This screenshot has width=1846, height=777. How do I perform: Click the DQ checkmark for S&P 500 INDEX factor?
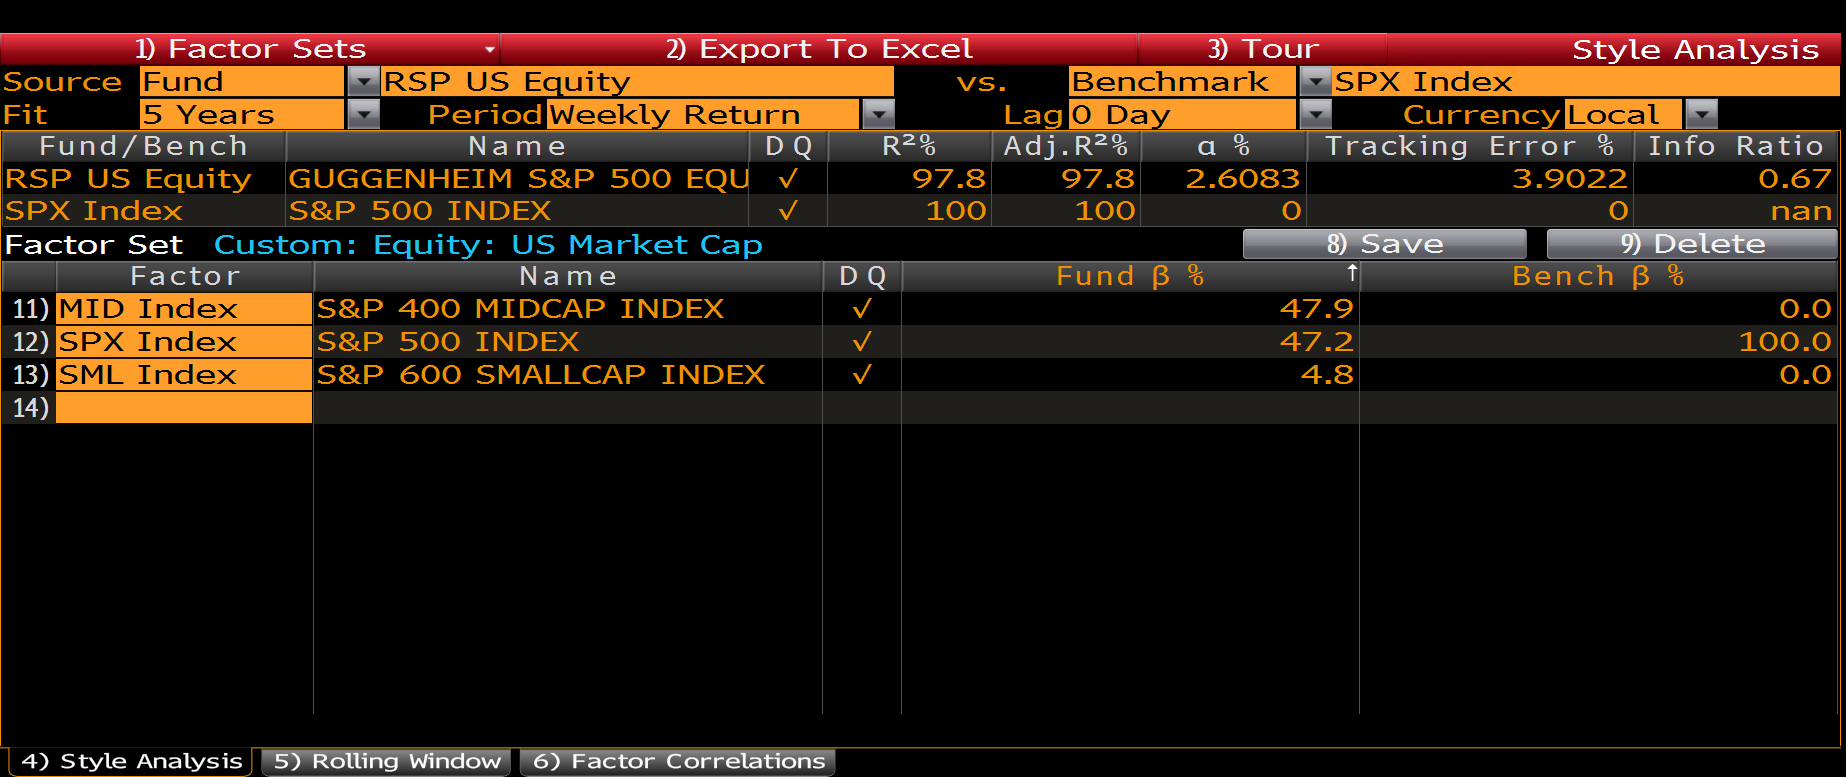862,342
